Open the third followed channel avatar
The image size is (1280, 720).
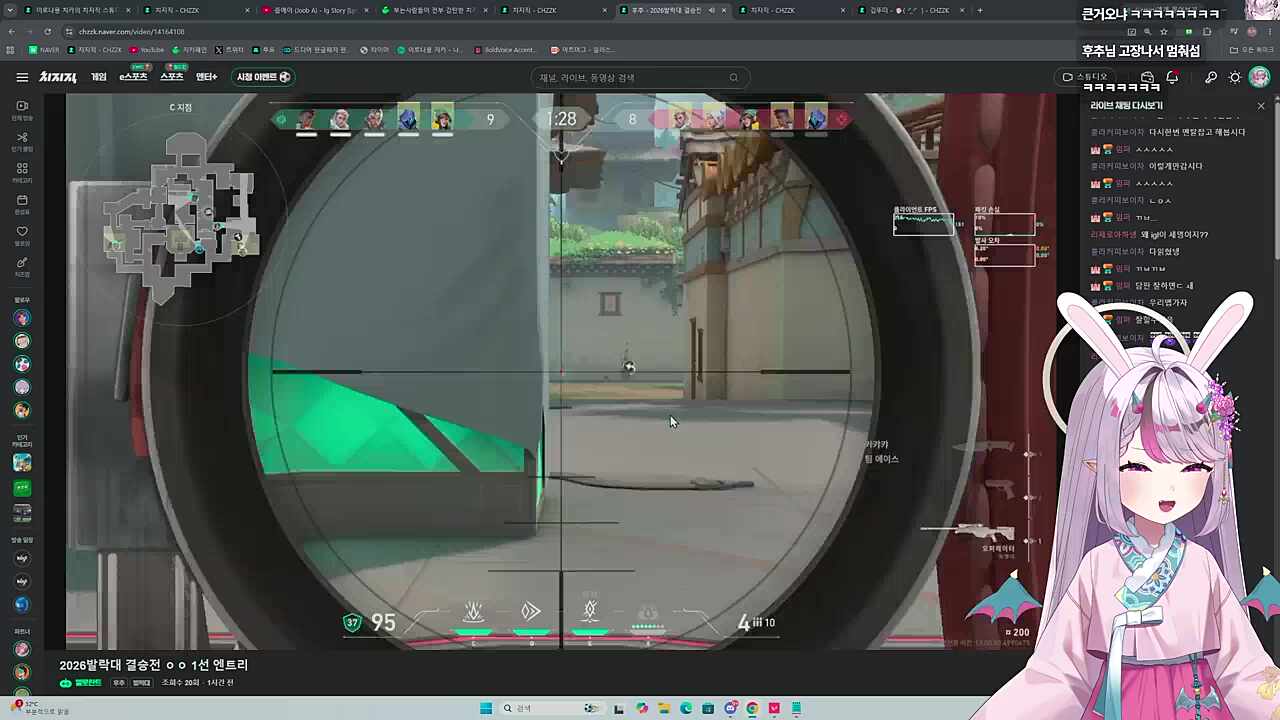[x=22, y=364]
